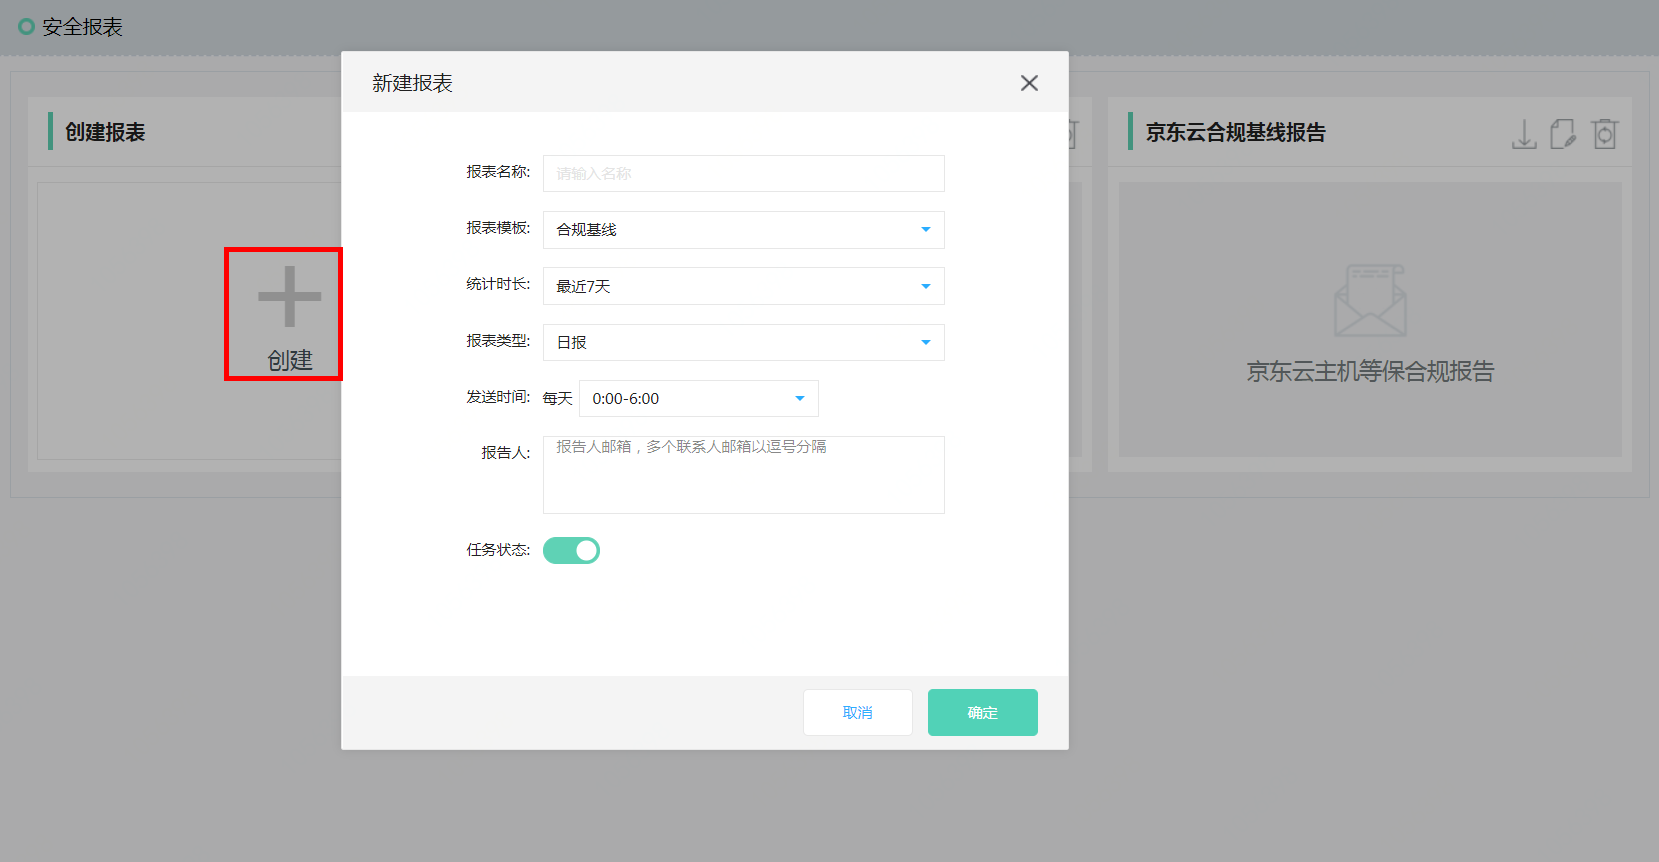Click the 京东云主机等保合规报告 text
This screenshot has height=862, width=1659.
pyautogui.click(x=1370, y=372)
